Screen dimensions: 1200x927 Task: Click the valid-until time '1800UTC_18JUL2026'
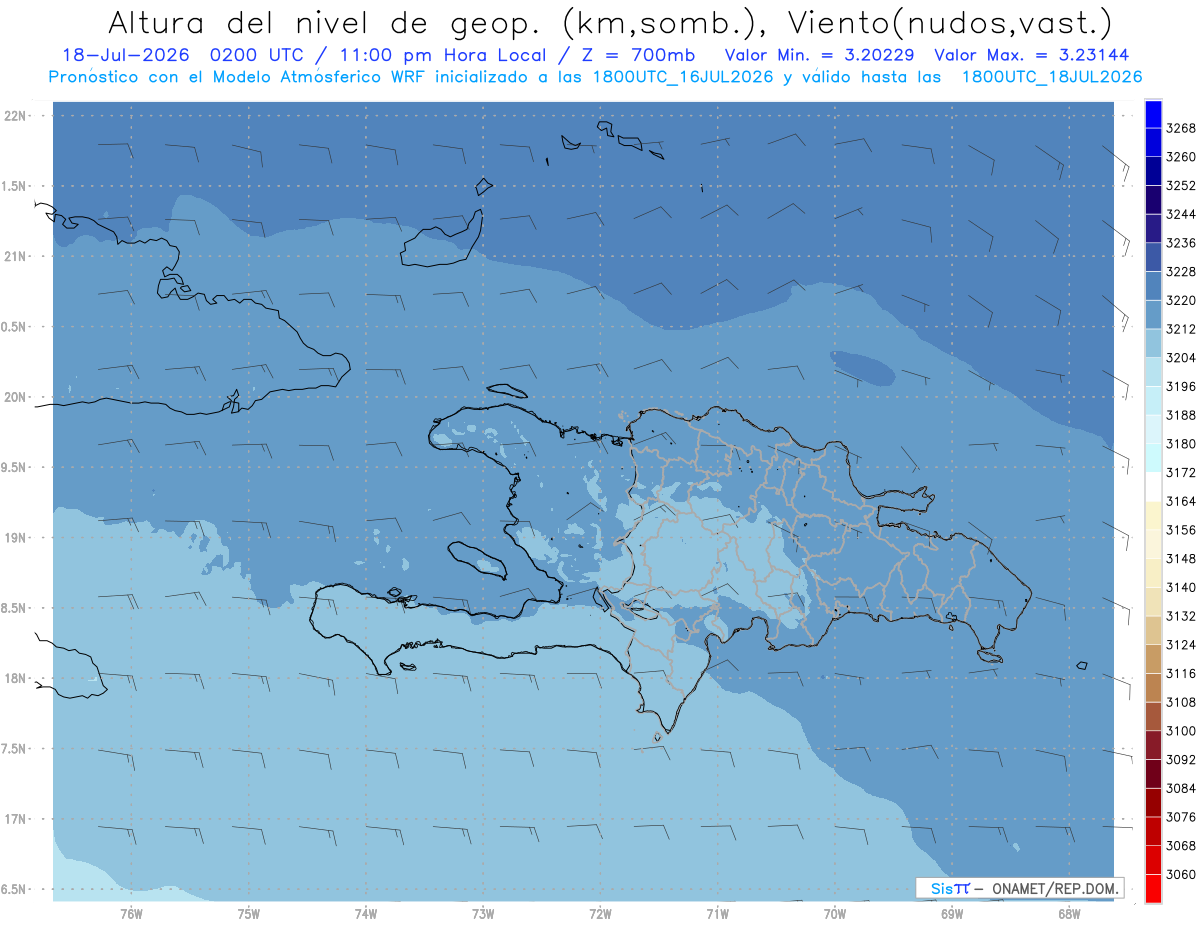click(1052, 77)
